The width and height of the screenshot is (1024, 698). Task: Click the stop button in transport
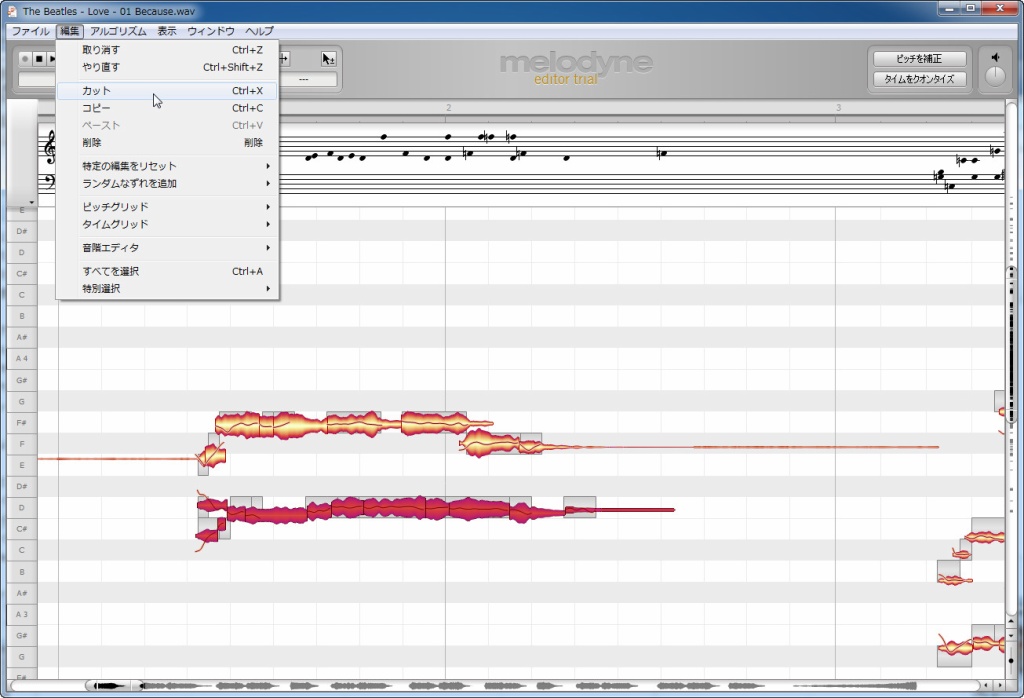pos(39,59)
